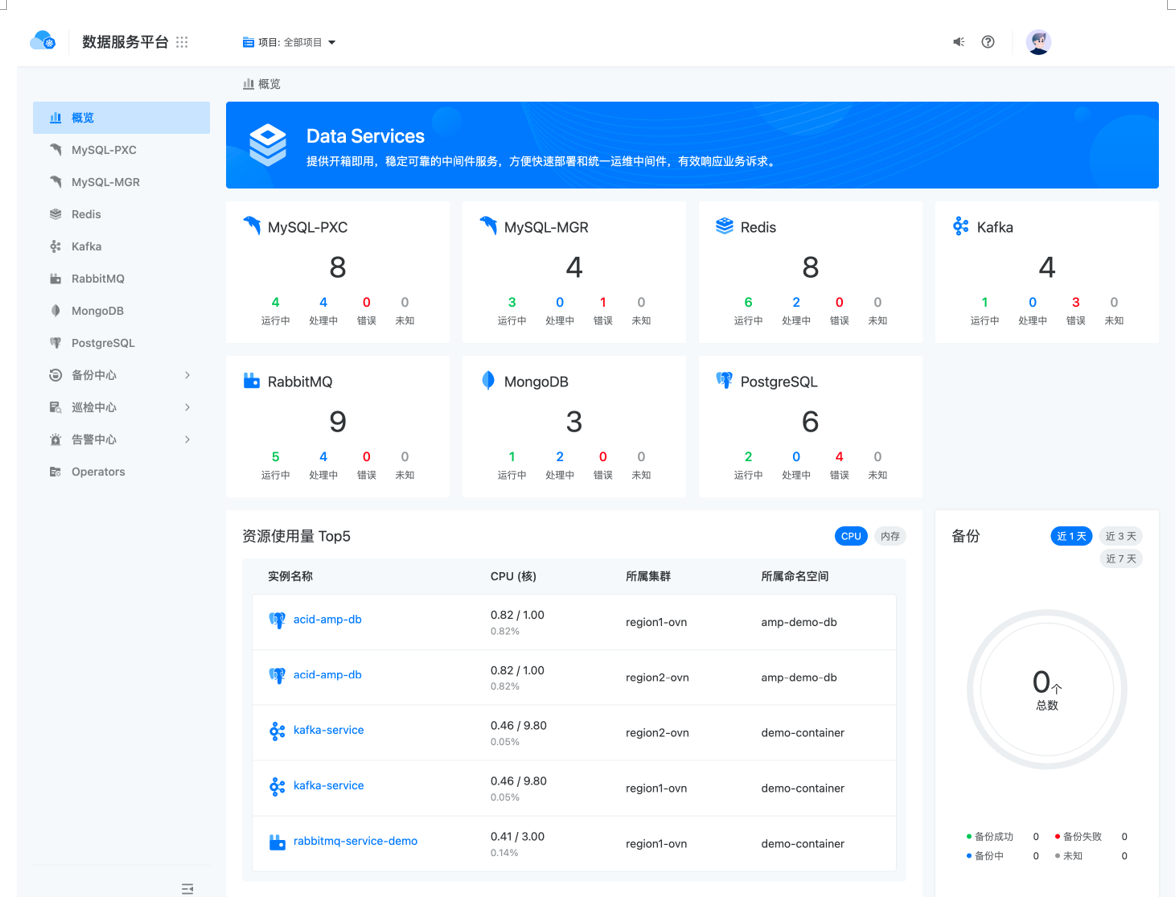Click the Redis stack icon in the Redis card

pos(724,226)
